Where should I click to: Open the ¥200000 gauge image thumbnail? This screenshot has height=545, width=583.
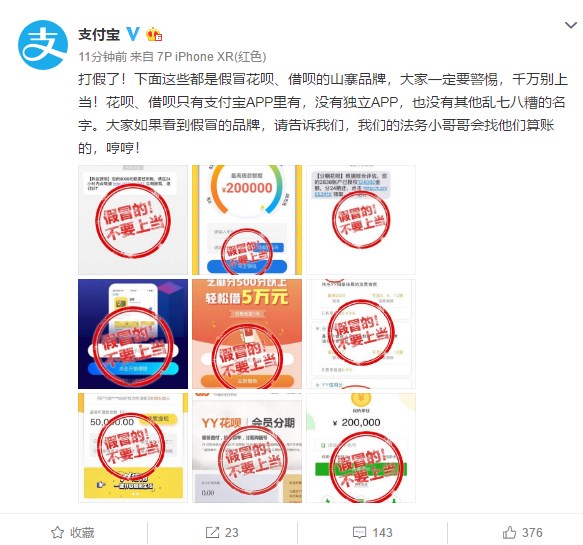(x=247, y=220)
